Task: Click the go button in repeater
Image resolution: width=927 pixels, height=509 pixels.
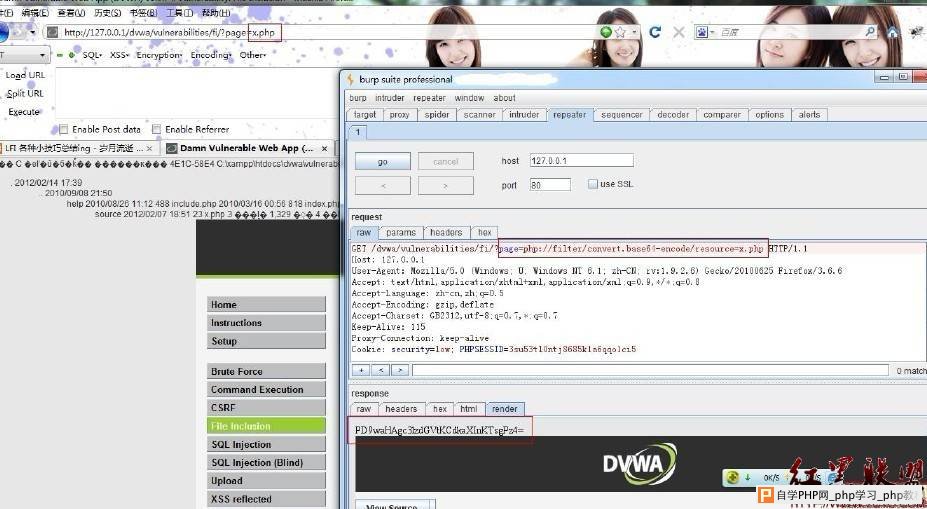Action: point(383,161)
